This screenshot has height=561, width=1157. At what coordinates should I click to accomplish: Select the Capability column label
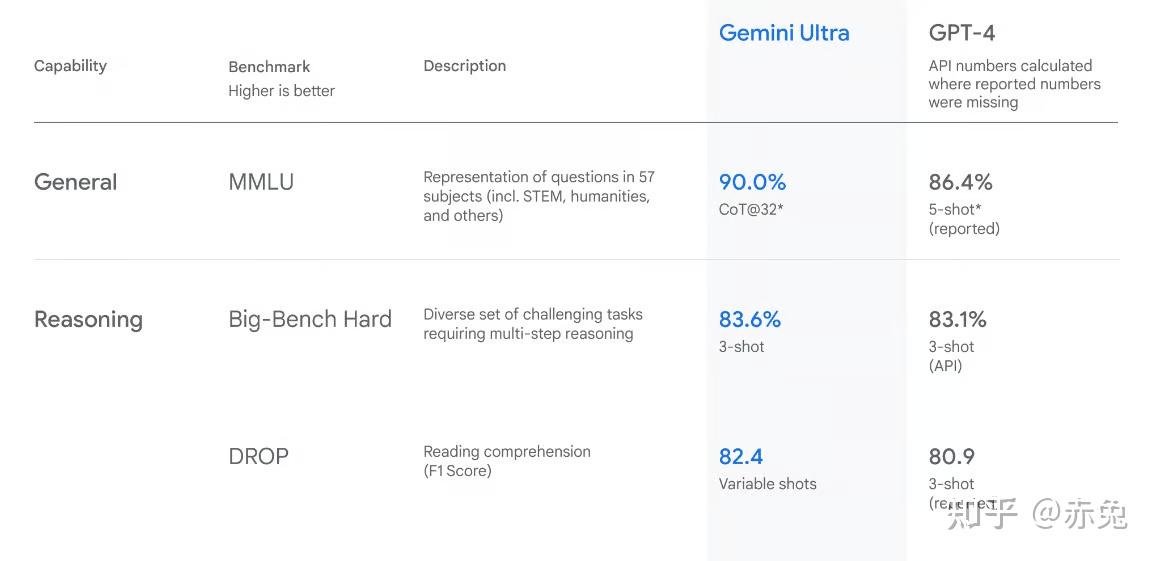coord(70,66)
